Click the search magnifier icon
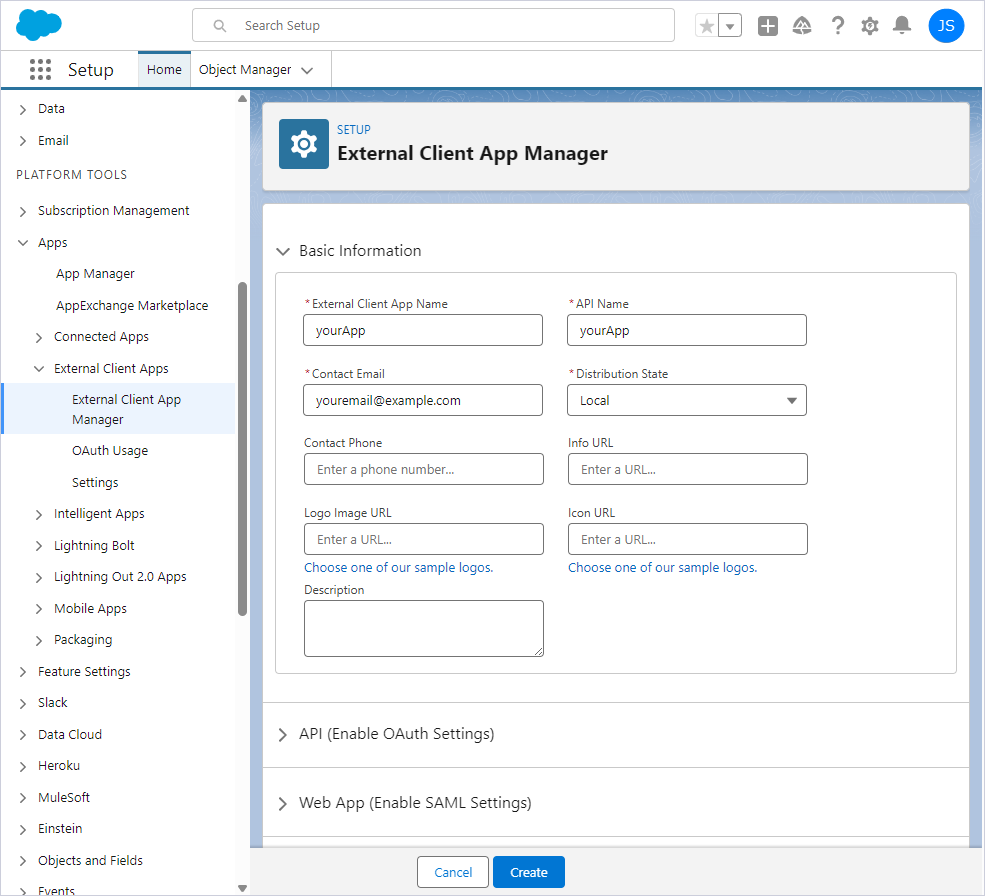The height and width of the screenshot is (896, 985). [220, 26]
